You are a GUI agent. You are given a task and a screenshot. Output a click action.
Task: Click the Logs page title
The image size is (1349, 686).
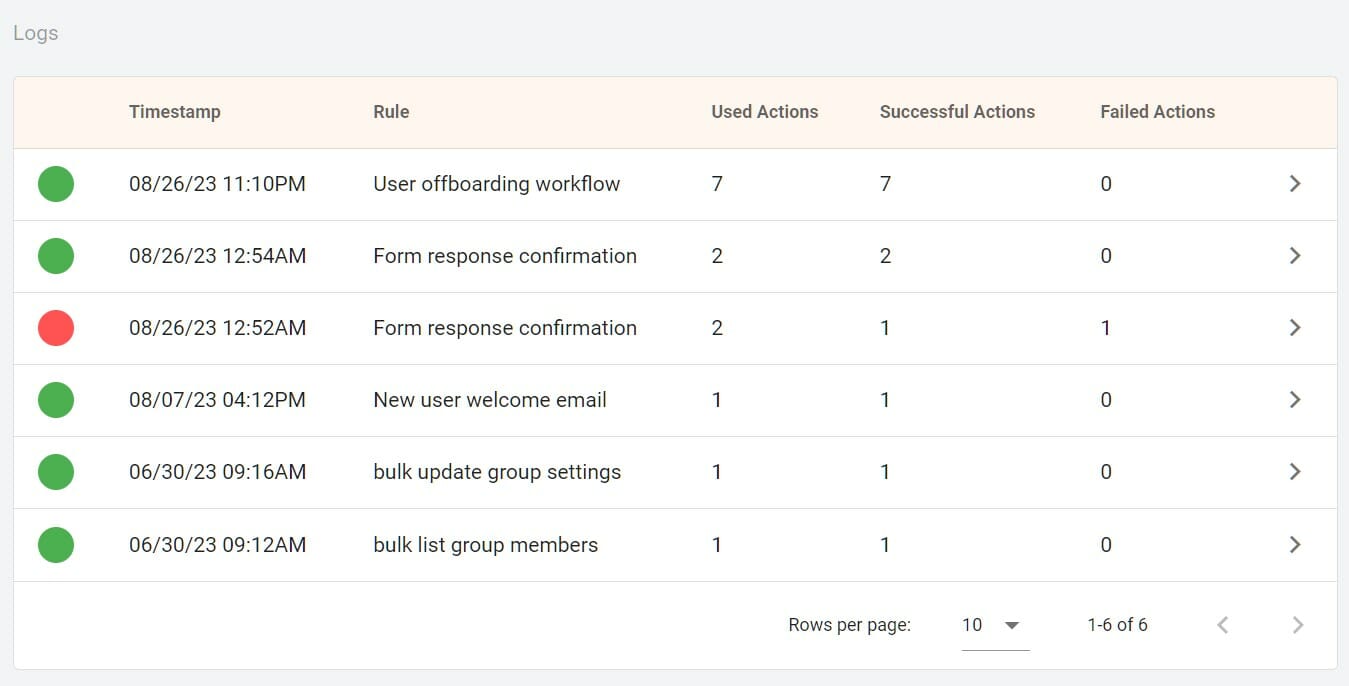pos(35,32)
